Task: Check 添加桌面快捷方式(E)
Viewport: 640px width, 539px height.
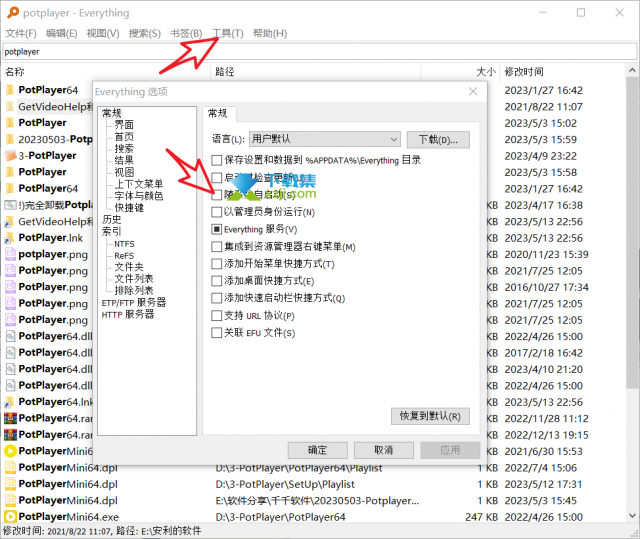Action: pyautogui.click(x=216, y=281)
